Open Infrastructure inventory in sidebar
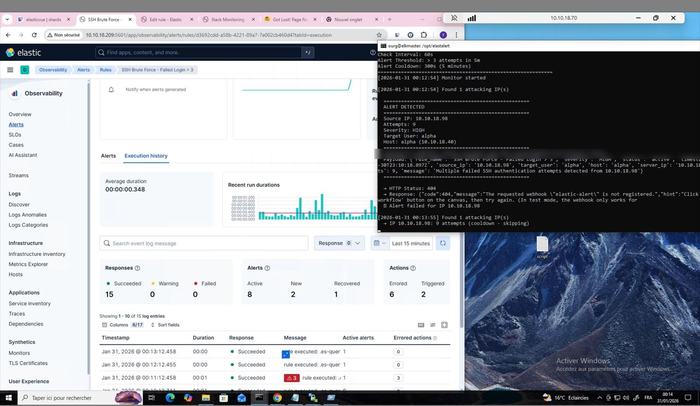 point(37,254)
